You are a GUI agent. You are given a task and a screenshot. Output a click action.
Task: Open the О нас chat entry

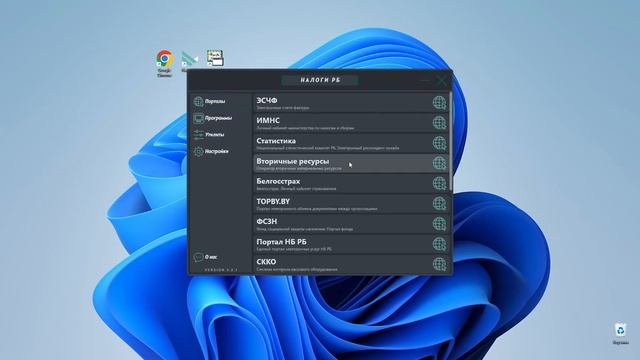[205, 257]
